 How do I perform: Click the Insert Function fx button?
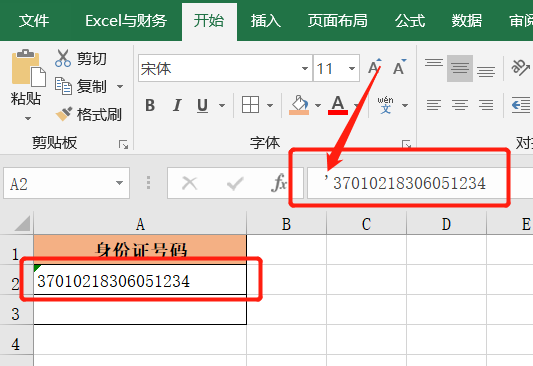click(279, 184)
